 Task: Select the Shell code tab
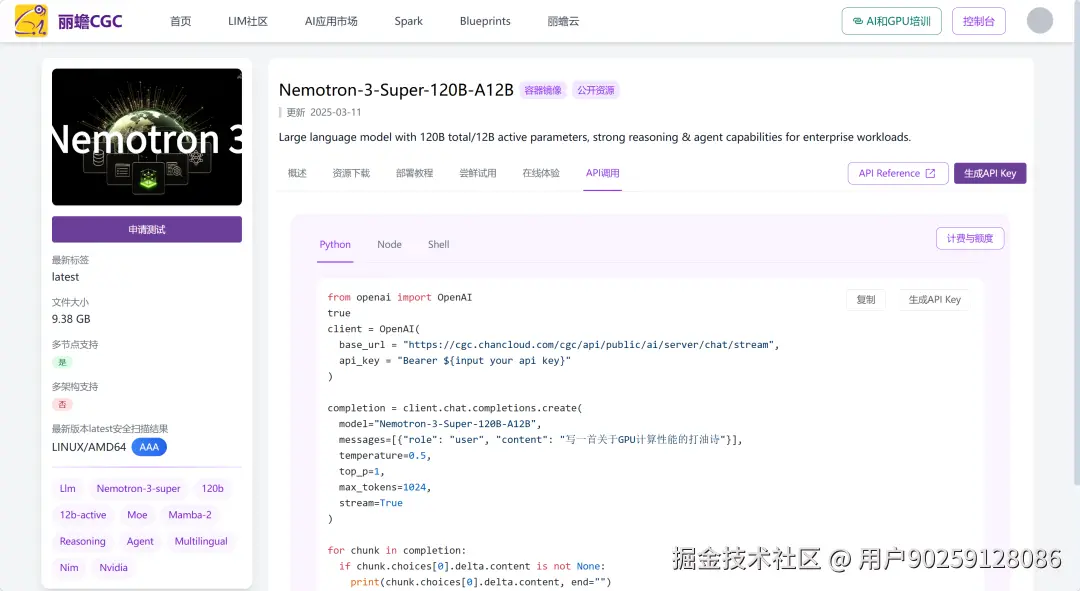click(438, 245)
